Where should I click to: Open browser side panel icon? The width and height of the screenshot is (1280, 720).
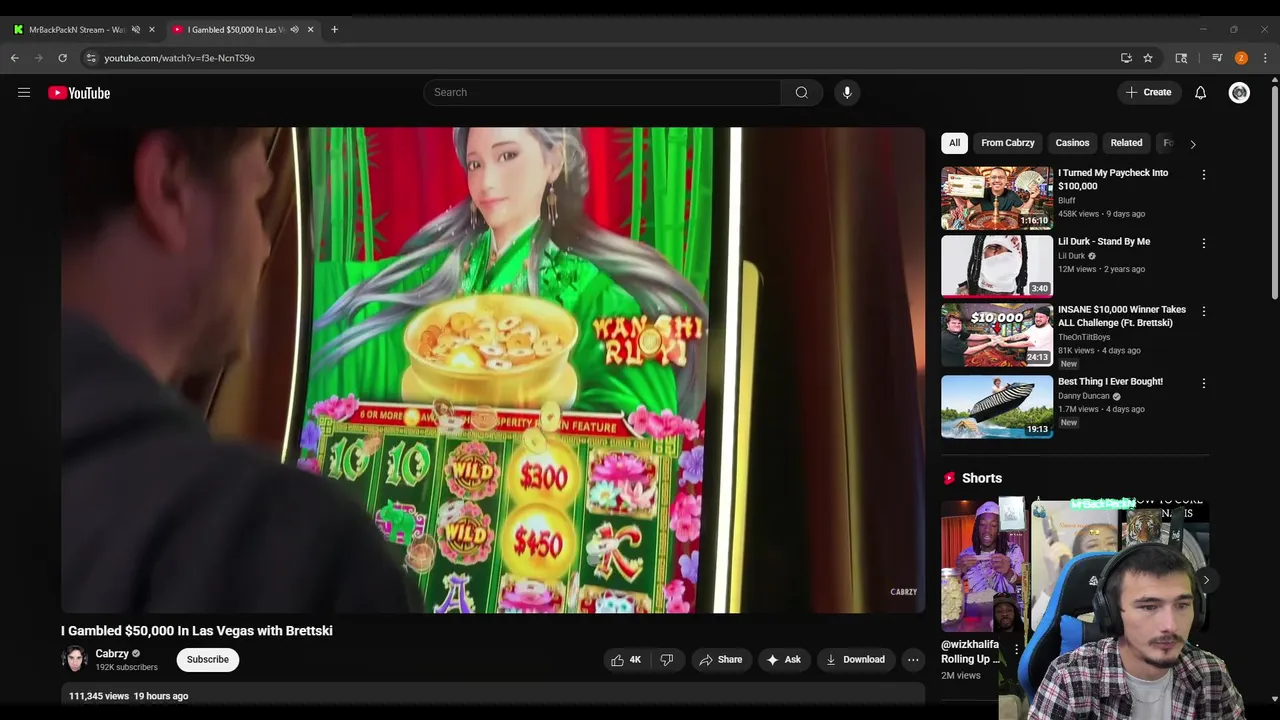point(1181,58)
